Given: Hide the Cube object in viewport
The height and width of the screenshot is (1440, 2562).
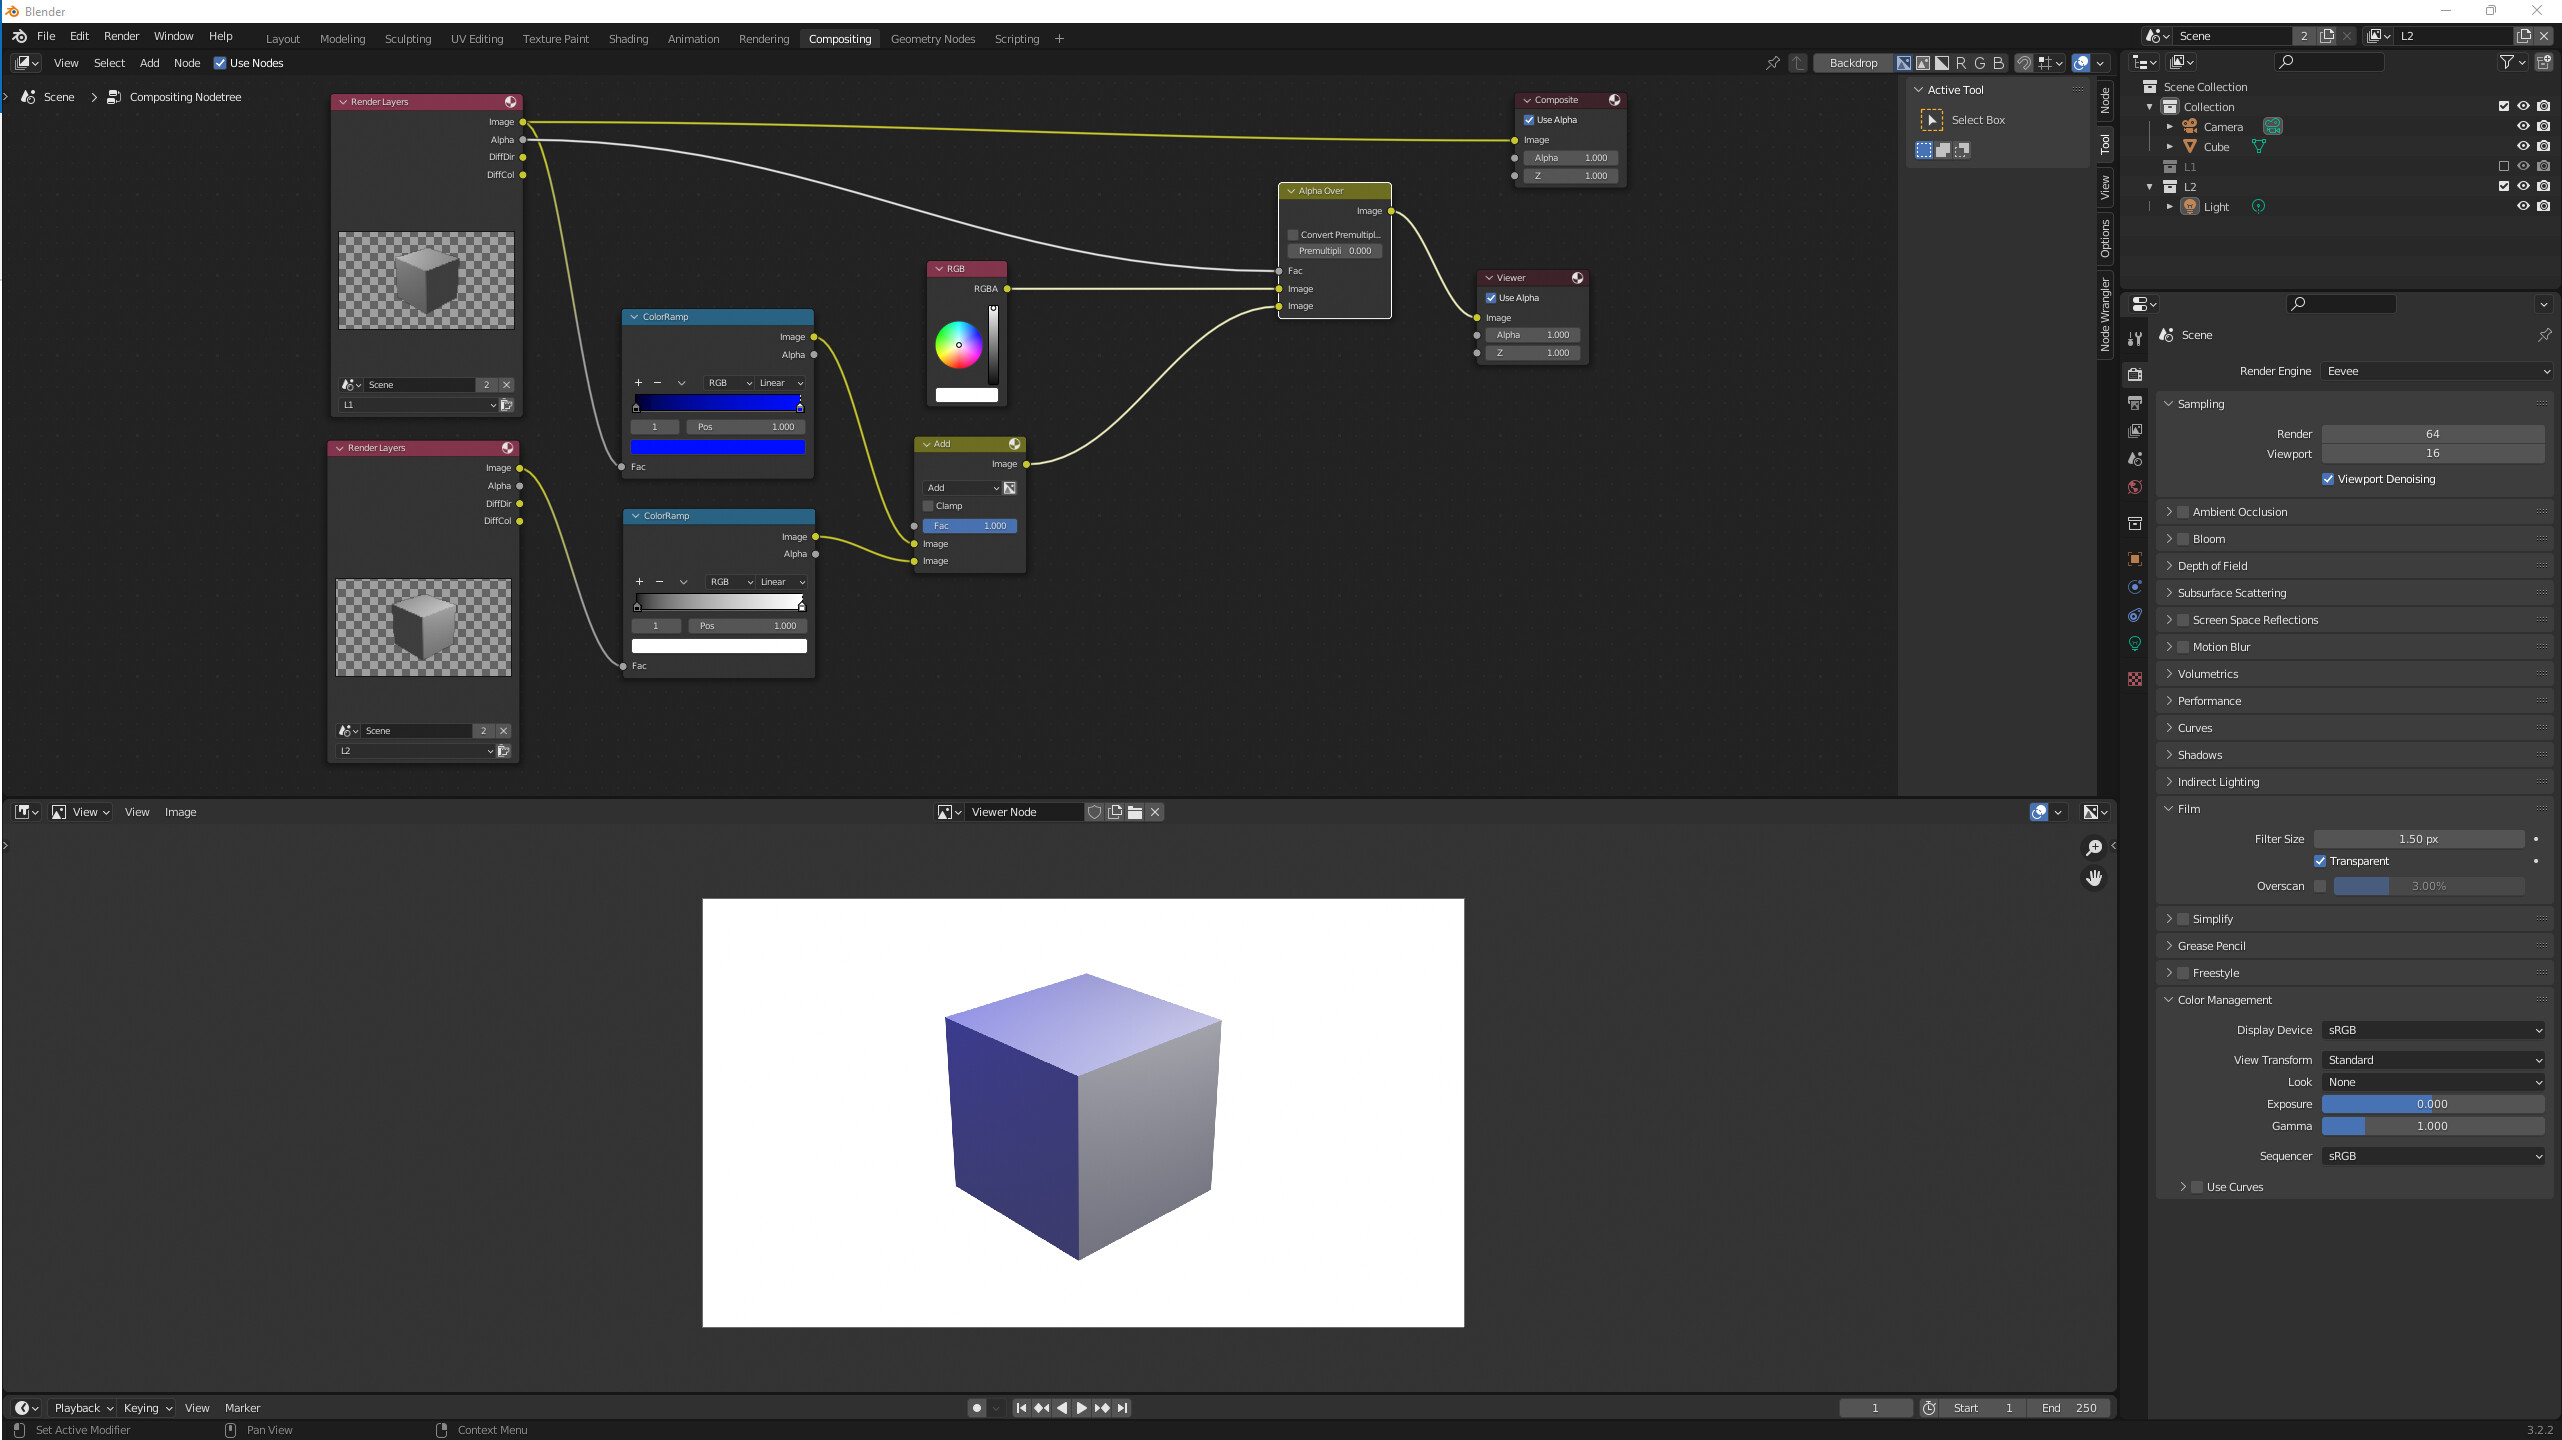Looking at the screenshot, I should [2523, 146].
